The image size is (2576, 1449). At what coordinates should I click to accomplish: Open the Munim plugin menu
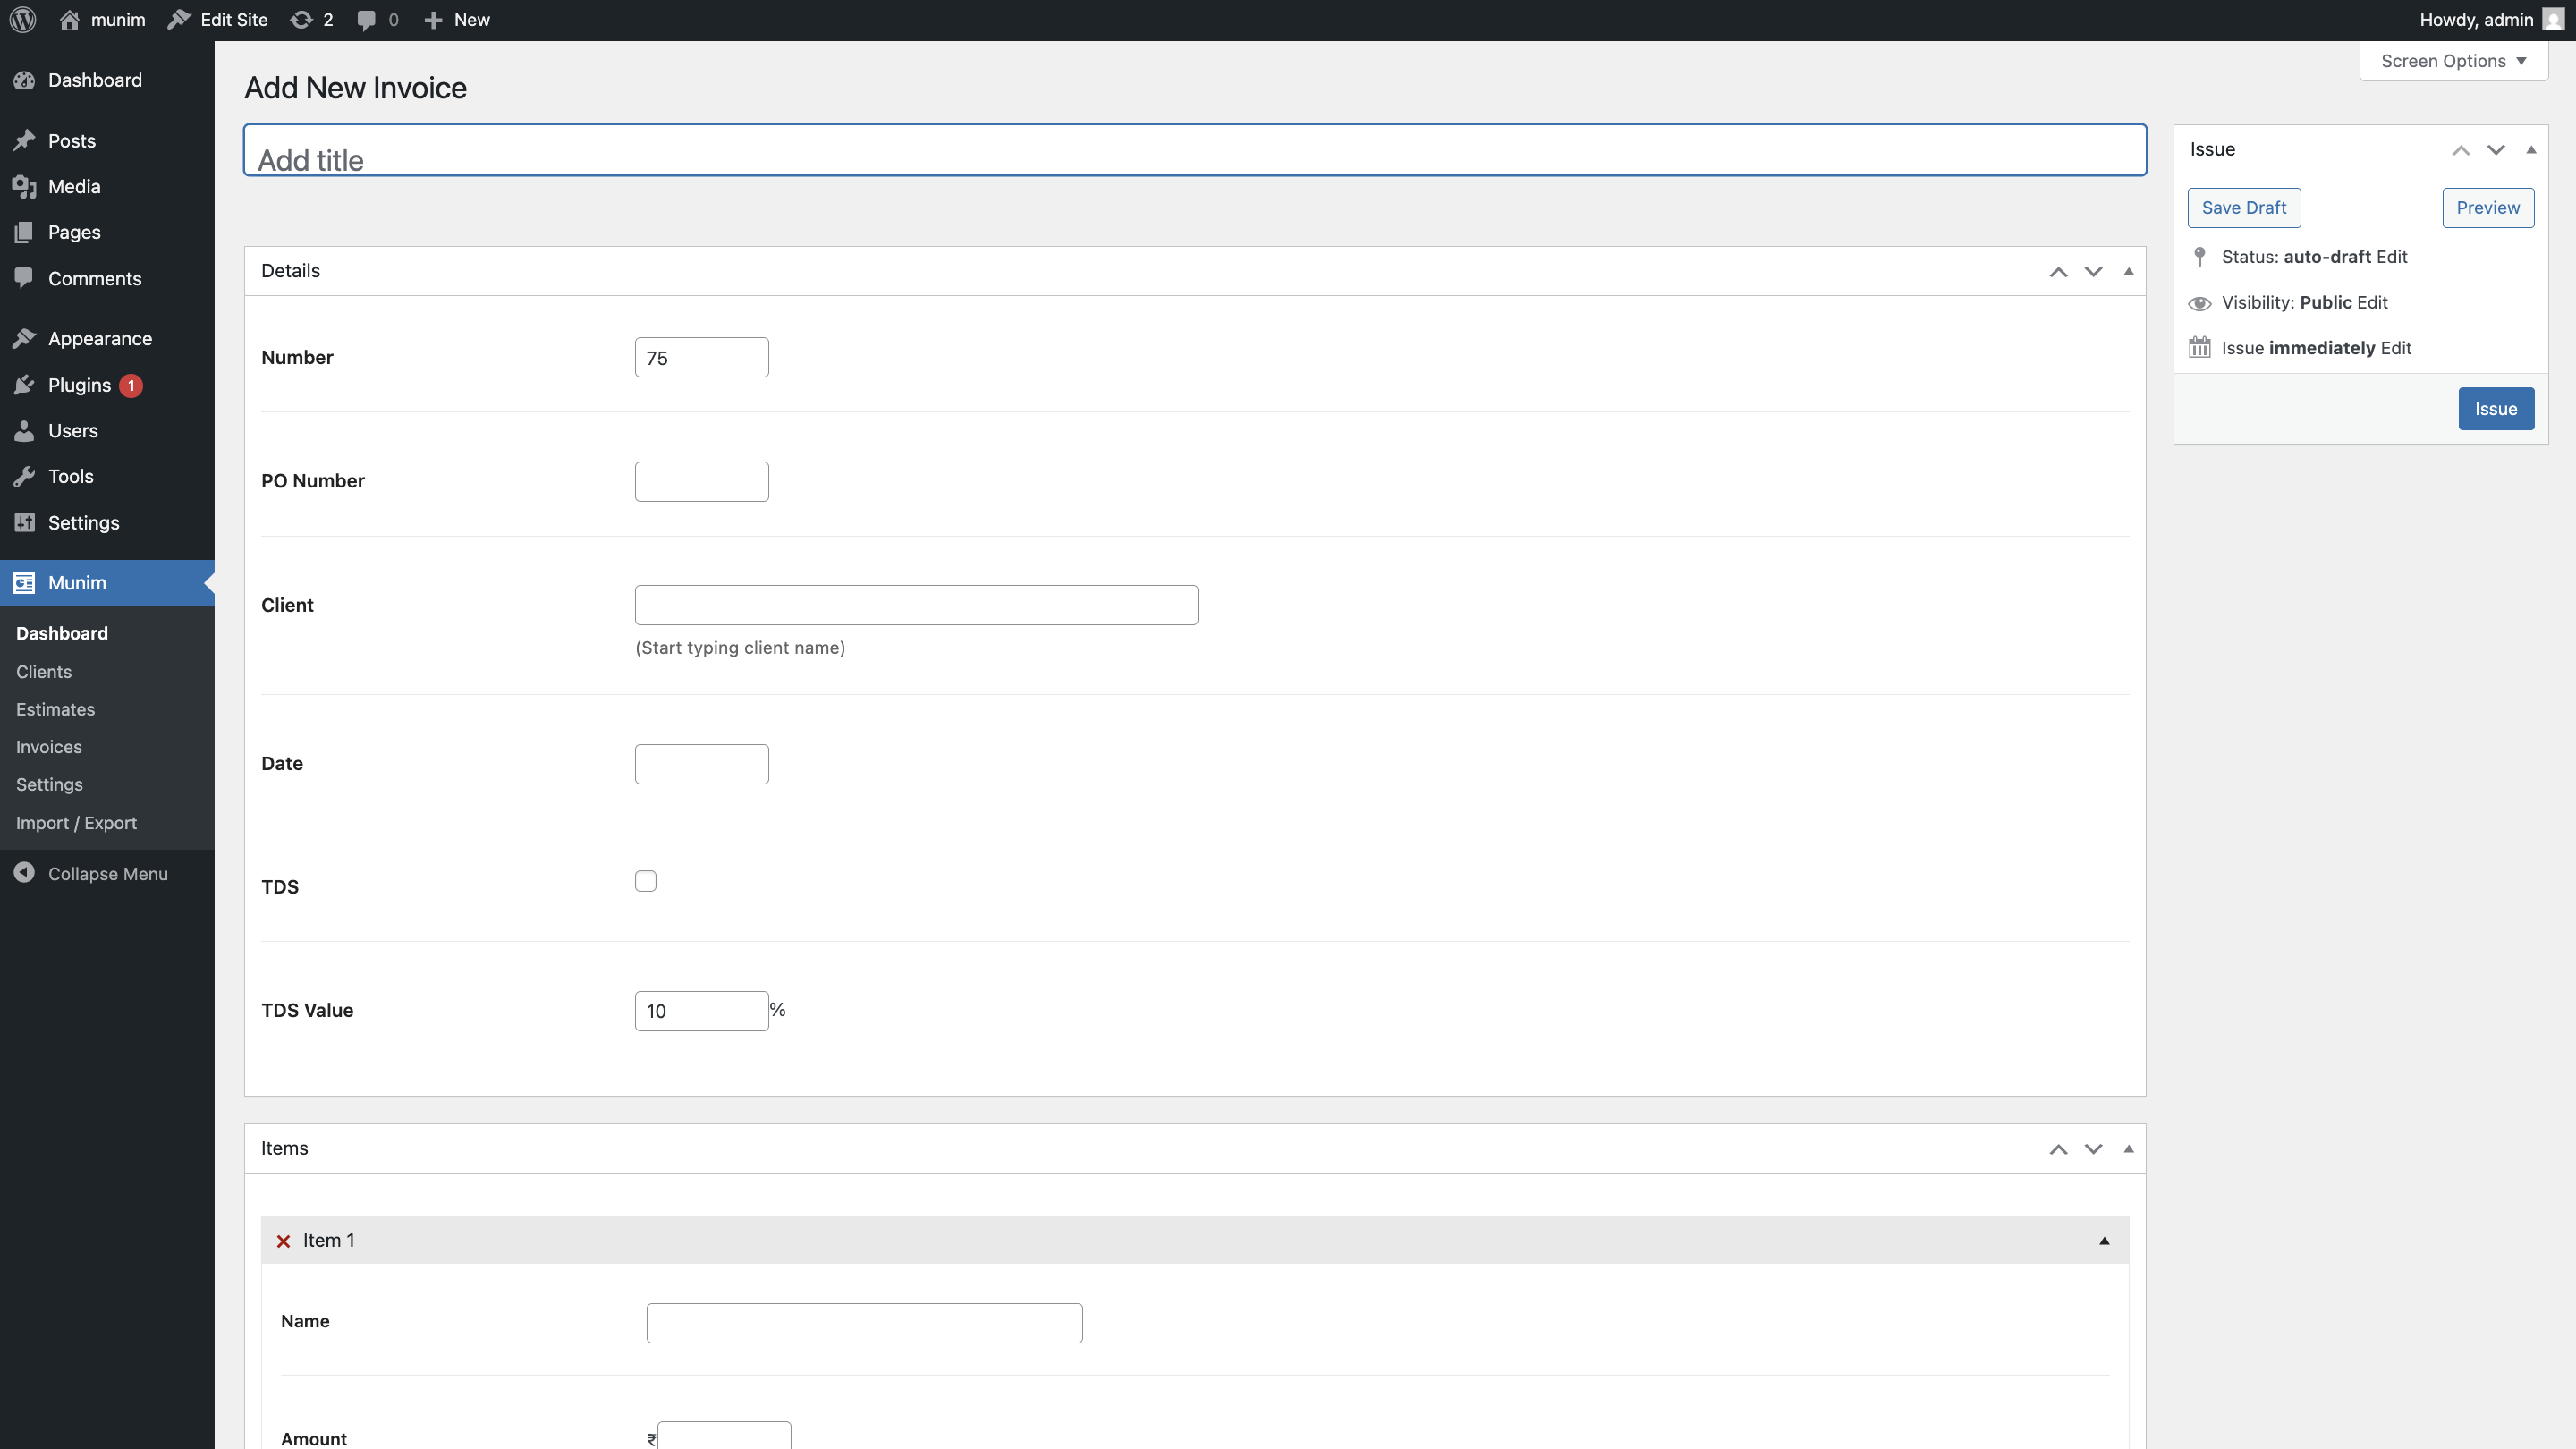coord(77,583)
